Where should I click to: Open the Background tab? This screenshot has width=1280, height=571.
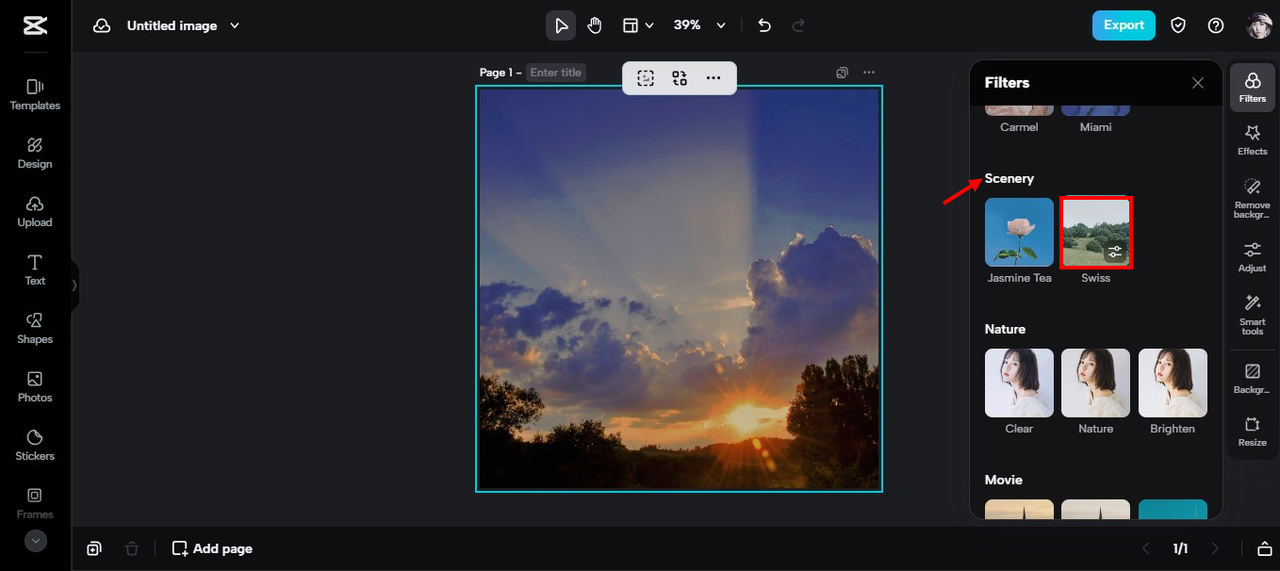coord(1253,379)
